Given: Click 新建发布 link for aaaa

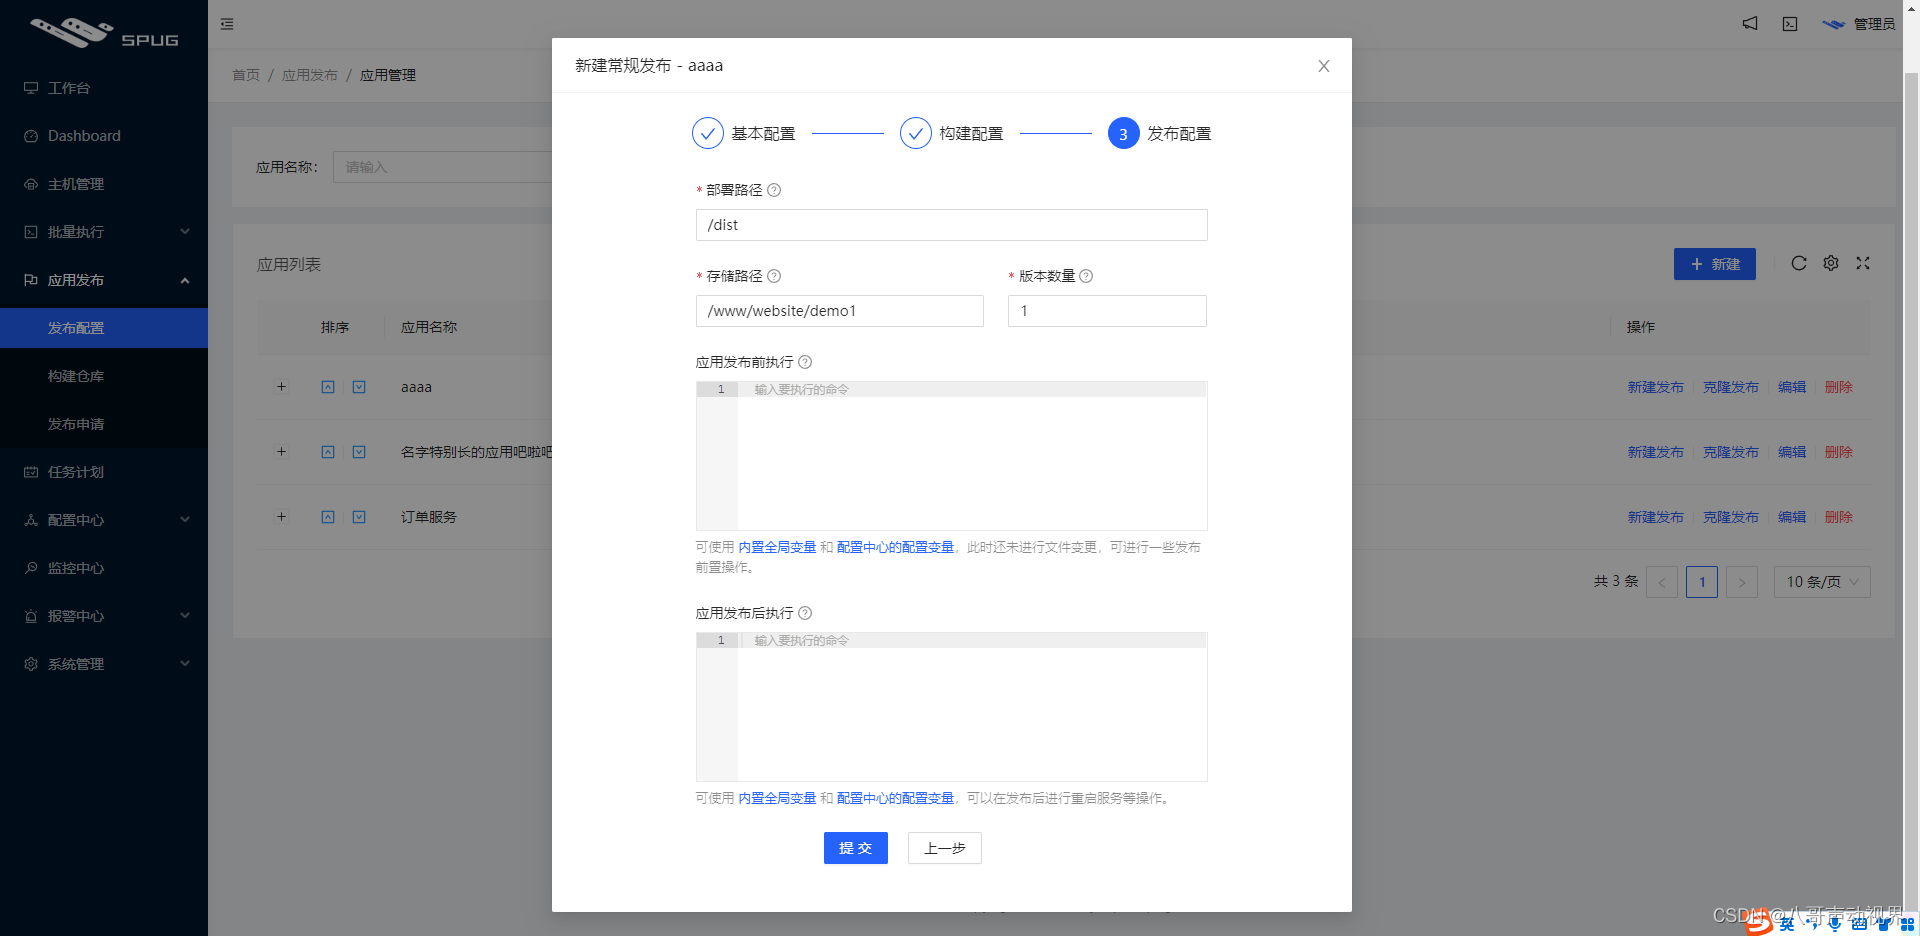Looking at the screenshot, I should (x=1655, y=387).
